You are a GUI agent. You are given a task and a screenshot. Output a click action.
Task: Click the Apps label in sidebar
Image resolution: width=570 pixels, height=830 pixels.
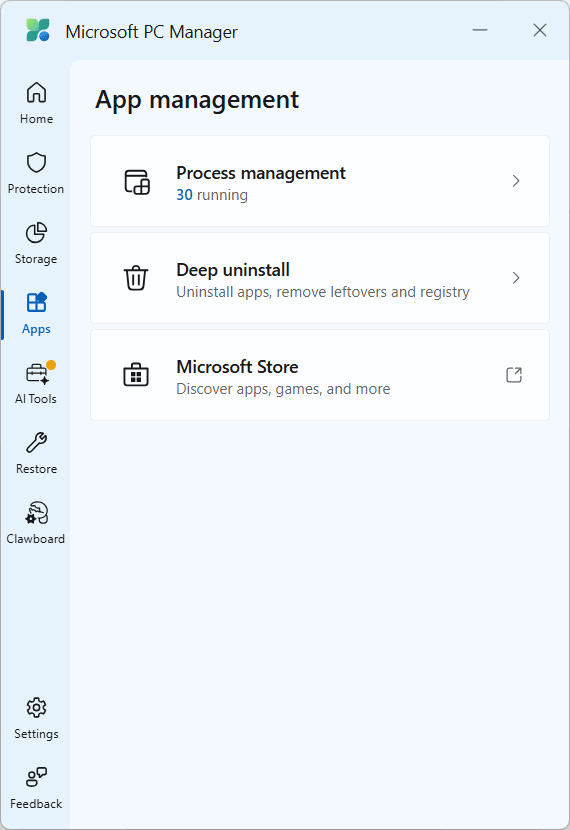point(36,329)
